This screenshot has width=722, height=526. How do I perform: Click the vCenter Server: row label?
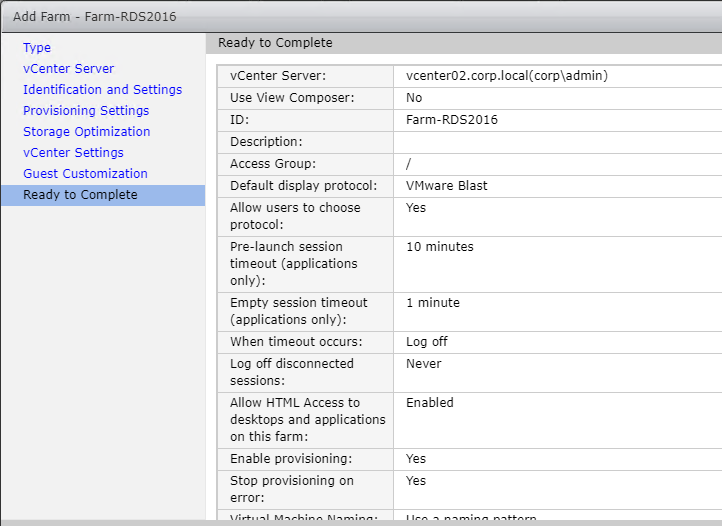pyautogui.click(x=278, y=76)
